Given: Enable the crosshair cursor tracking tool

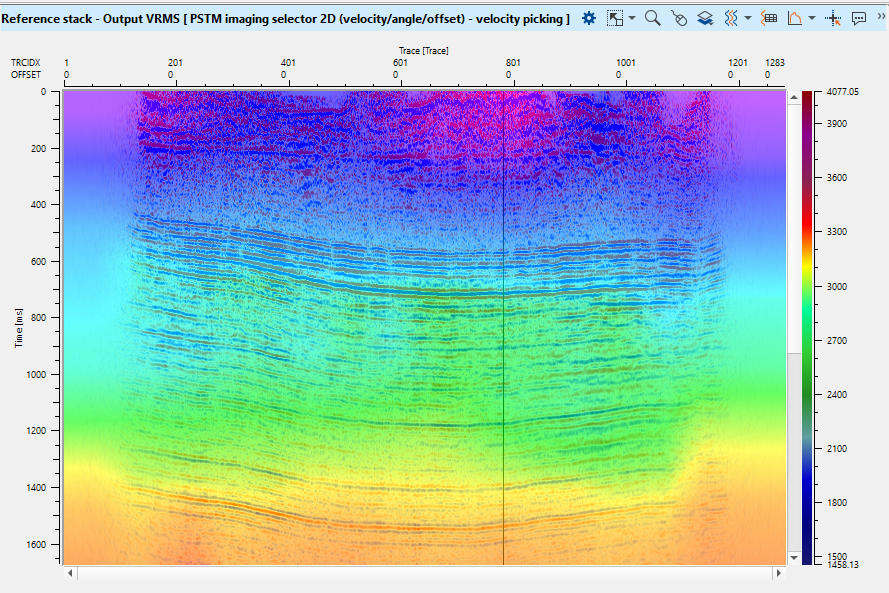Looking at the screenshot, I should 833,18.
